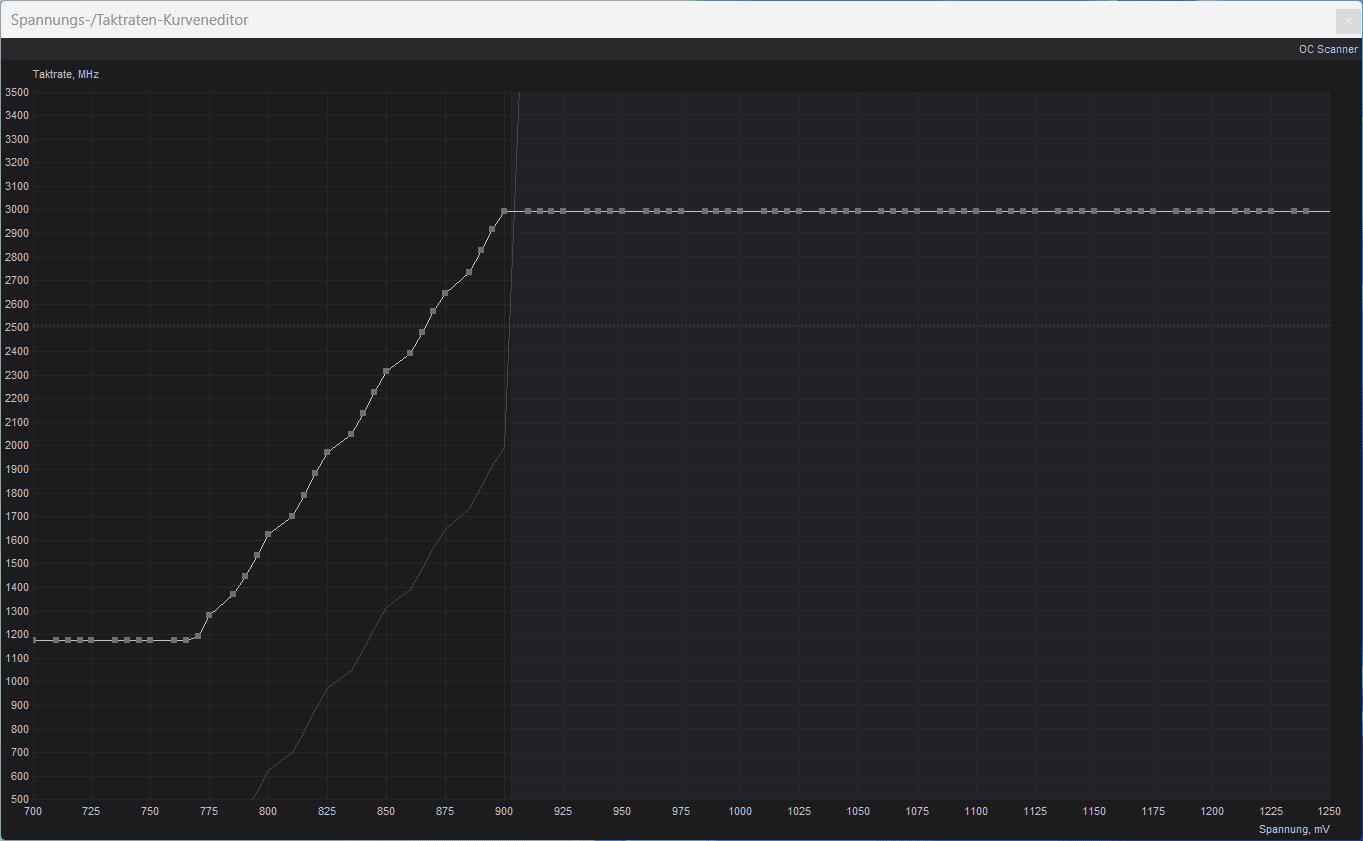Select the curve point at 850 mV
This screenshot has width=1363, height=841.
click(x=386, y=372)
